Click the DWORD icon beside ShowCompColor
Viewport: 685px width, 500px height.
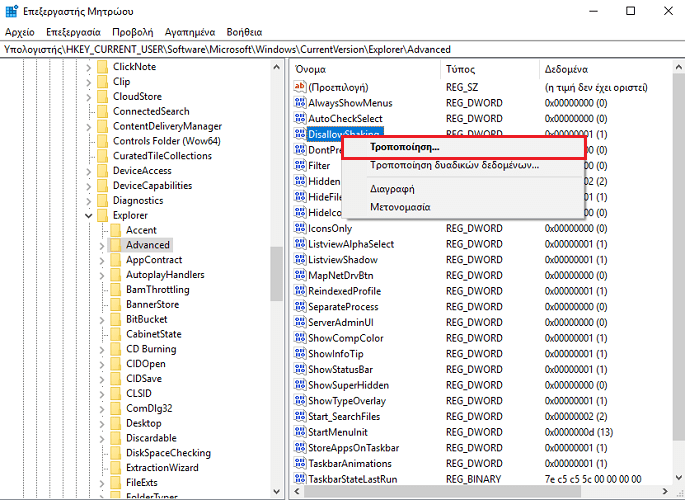click(300, 338)
